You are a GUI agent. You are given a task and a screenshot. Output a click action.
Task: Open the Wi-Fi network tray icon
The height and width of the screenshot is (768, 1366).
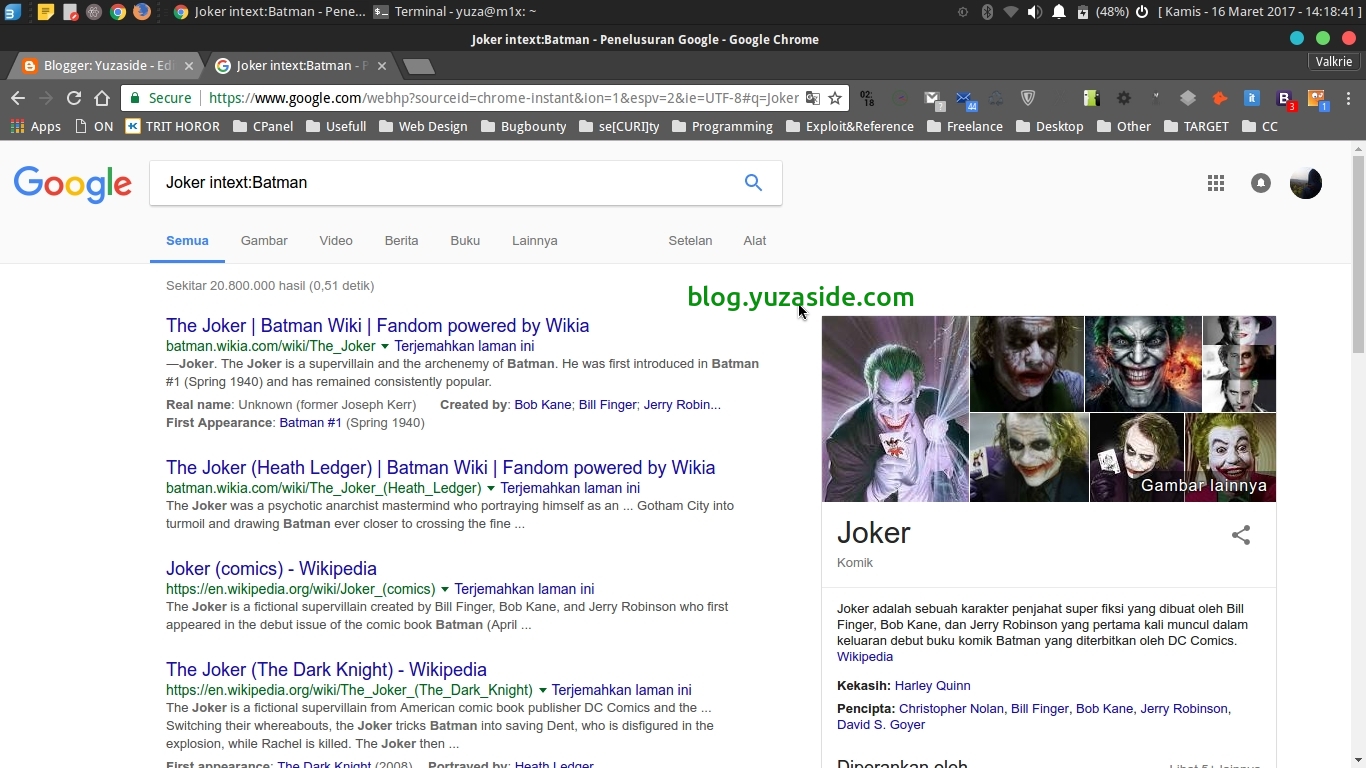(1010, 12)
